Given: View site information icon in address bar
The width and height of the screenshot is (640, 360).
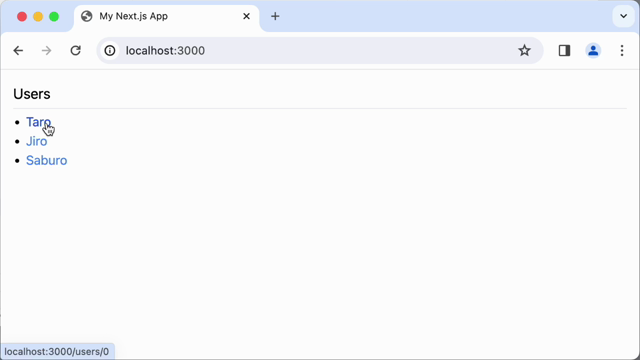Looking at the screenshot, I should click(x=110, y=51).
